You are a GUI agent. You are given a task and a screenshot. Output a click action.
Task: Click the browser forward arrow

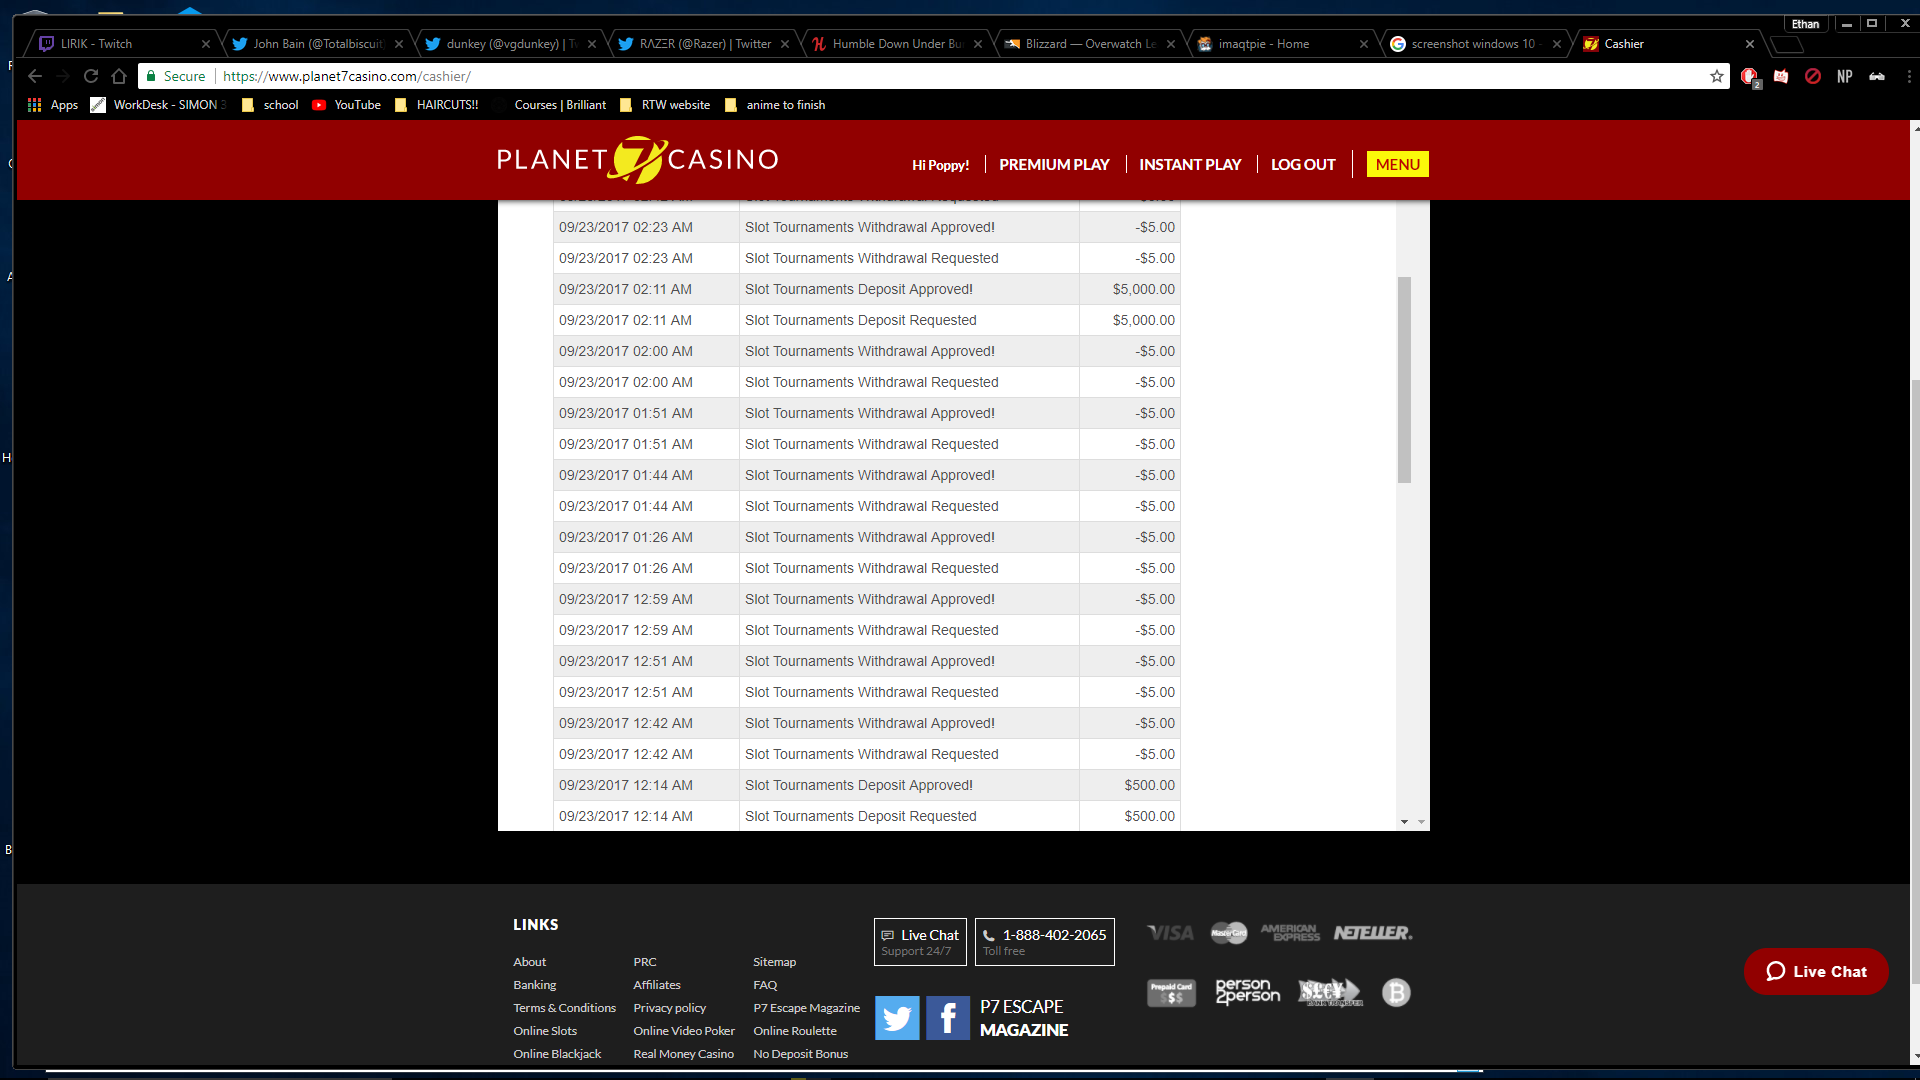coord(63,76)
